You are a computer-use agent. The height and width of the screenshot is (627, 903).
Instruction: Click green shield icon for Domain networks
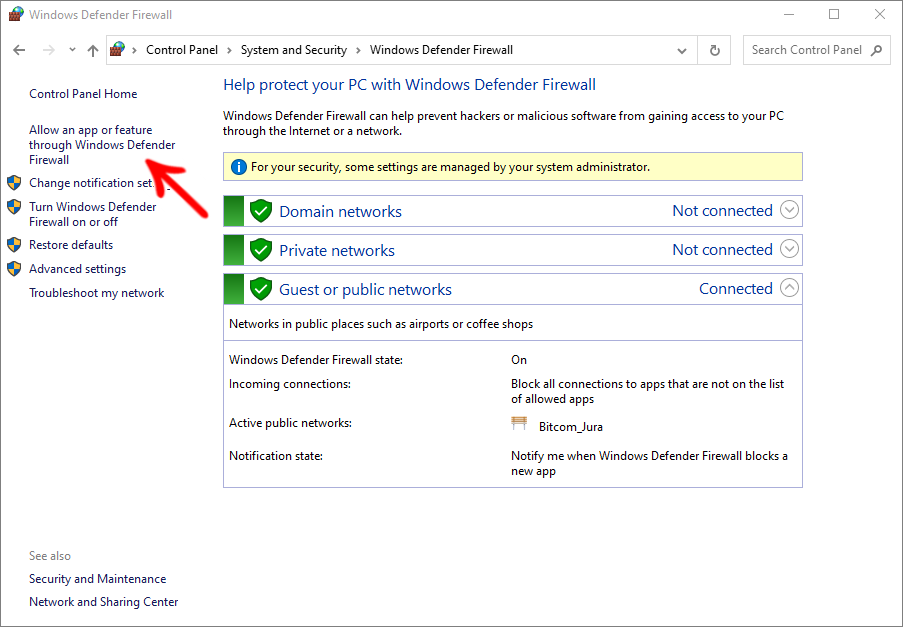[x=261, y=211]
